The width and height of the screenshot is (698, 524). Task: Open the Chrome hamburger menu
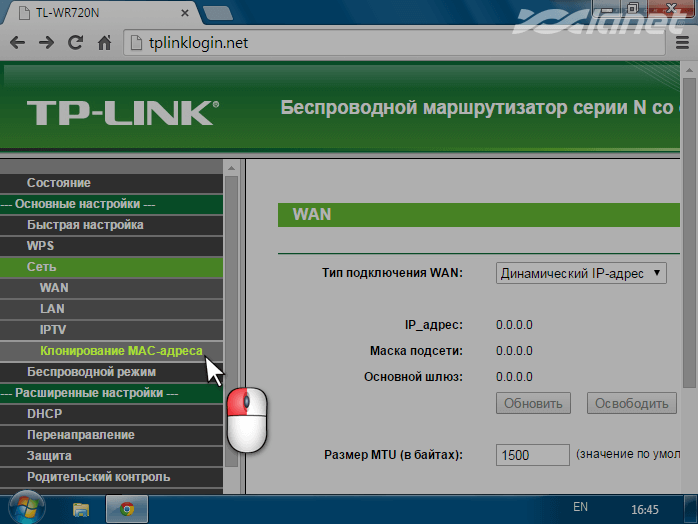tap(682, 44)
